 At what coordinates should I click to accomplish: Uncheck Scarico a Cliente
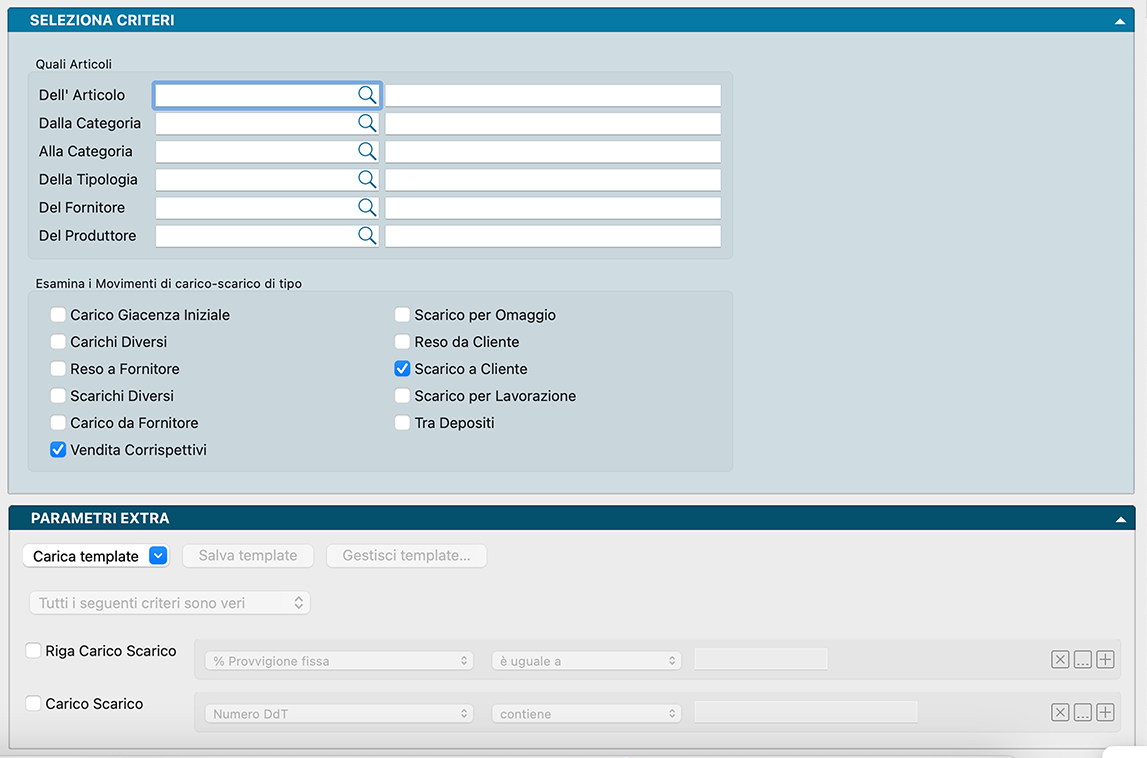tap(402, 369)
